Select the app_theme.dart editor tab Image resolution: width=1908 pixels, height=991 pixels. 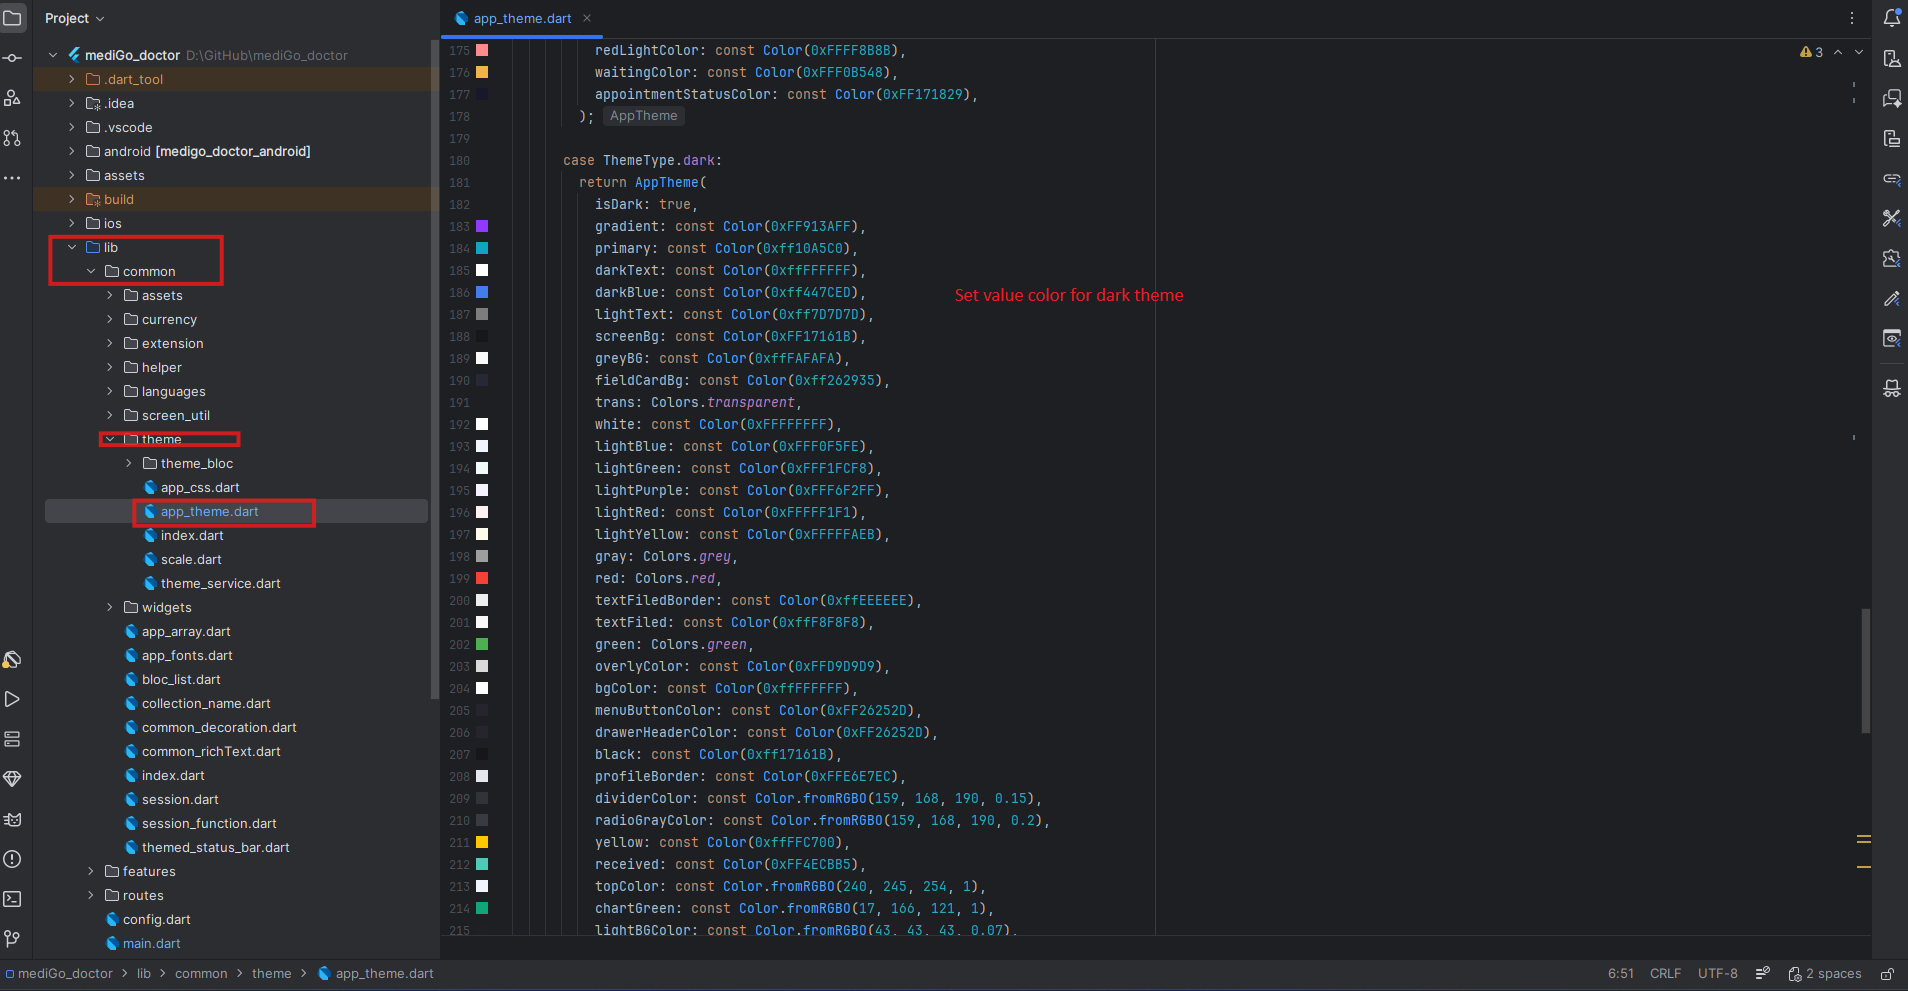click(x=522, y=18)
